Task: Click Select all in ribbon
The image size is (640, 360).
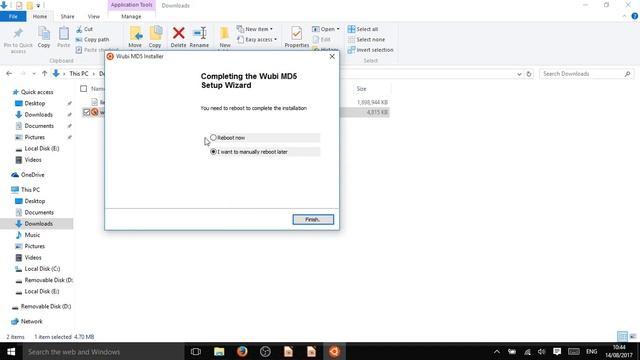Action: click(363, 29)
